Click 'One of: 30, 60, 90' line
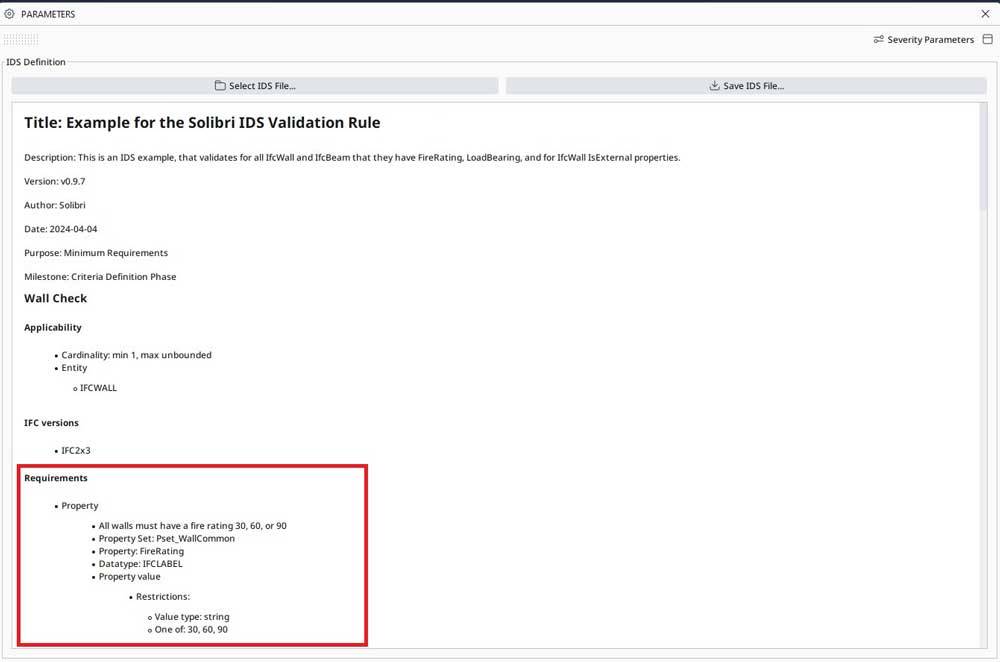Screen dimensions: 1000x662 191,630
